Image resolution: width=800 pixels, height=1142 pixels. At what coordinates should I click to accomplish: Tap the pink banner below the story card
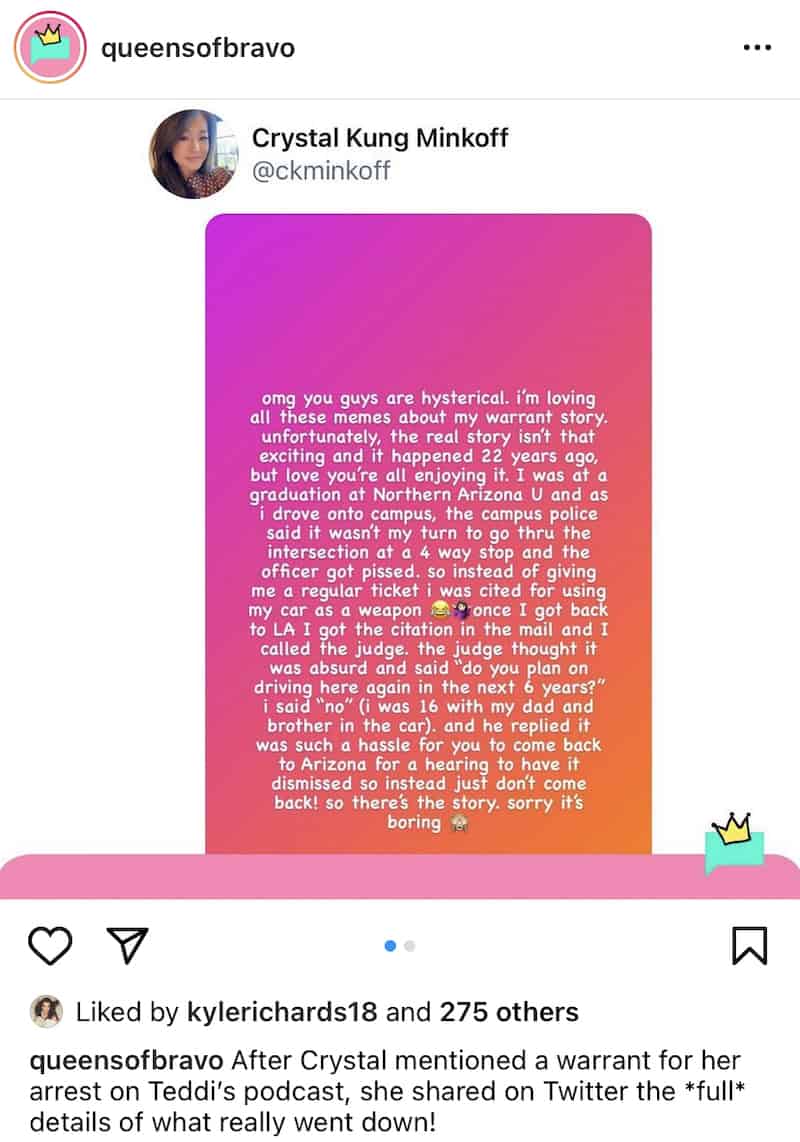point(400,877)
